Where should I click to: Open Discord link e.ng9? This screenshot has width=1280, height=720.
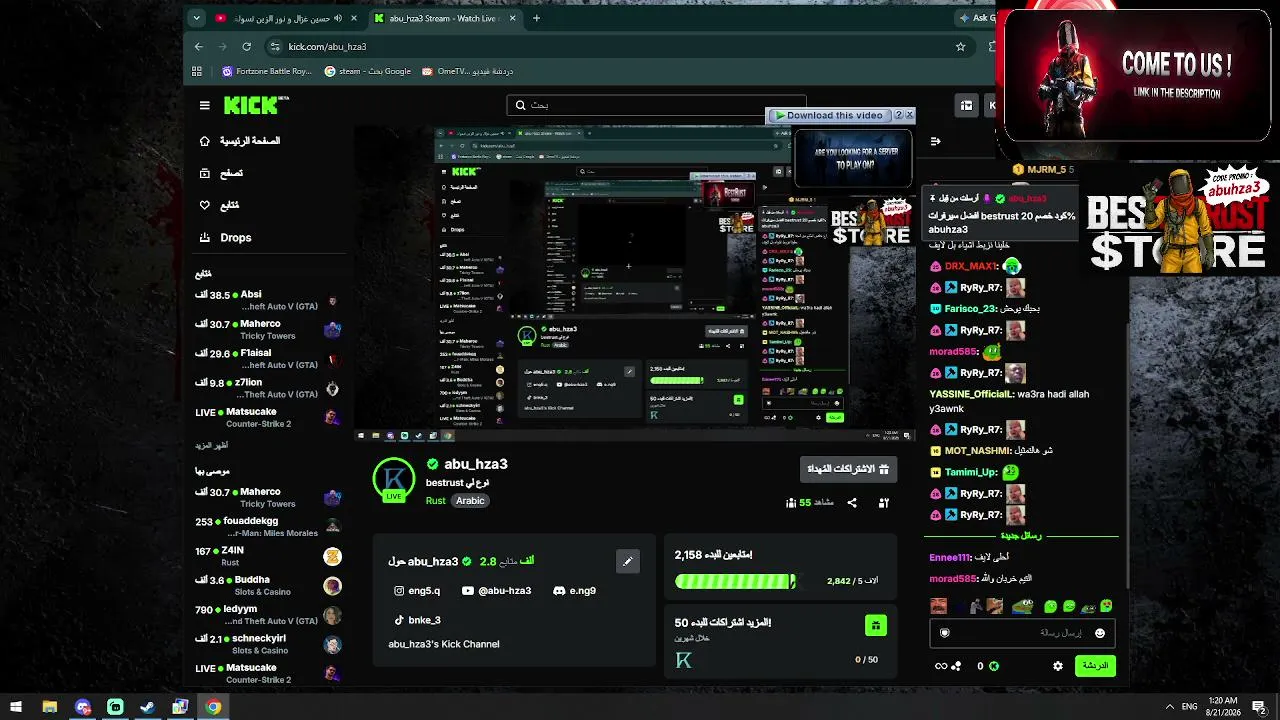(575, 591)
